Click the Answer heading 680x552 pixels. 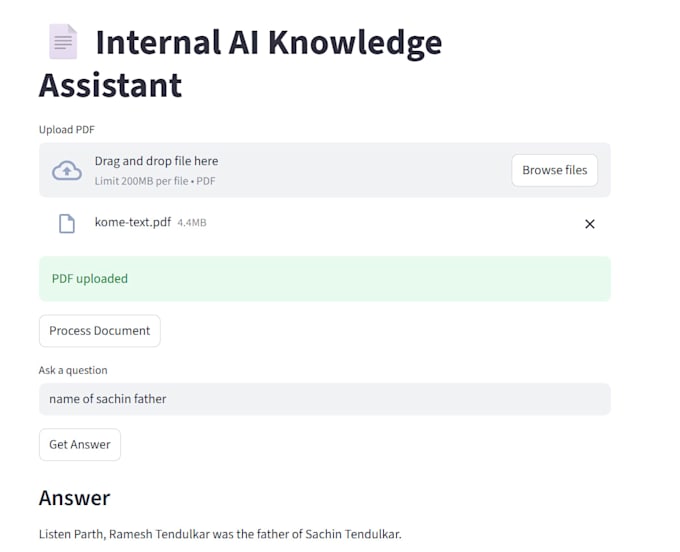75,498
